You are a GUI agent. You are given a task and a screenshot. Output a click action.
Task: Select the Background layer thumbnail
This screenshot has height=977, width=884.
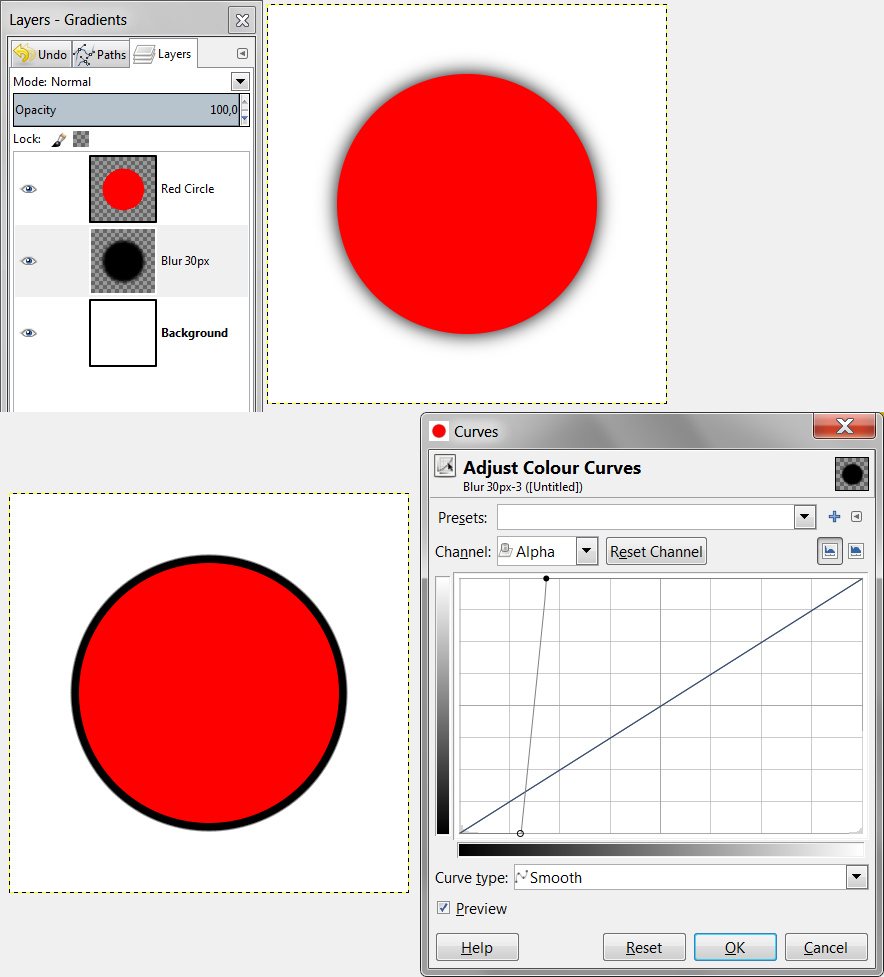[x=123, y=333]
